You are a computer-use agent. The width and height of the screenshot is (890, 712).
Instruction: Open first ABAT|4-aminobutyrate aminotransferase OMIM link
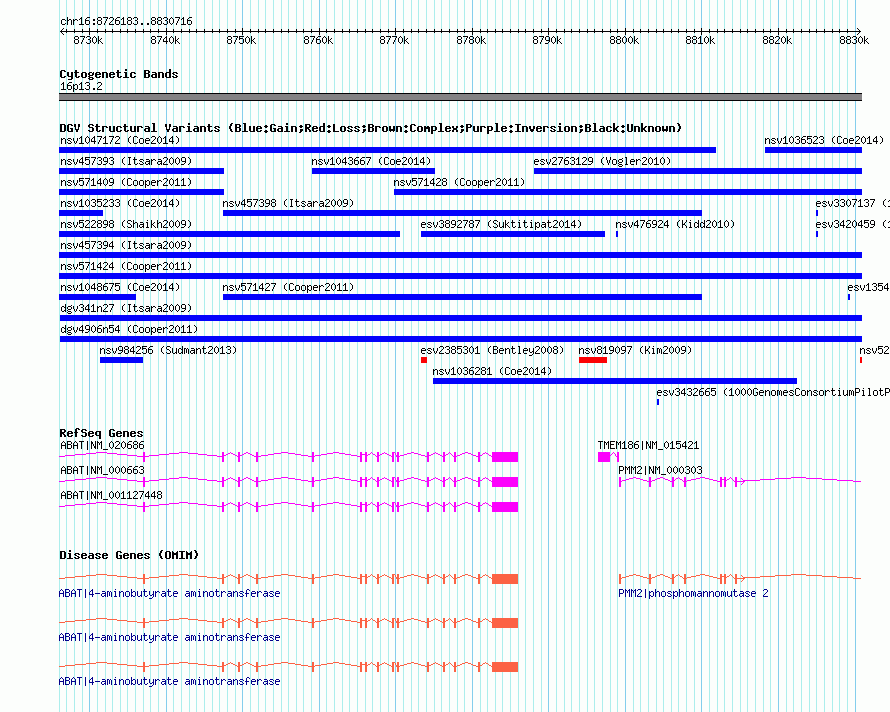[x=169, y=593]
